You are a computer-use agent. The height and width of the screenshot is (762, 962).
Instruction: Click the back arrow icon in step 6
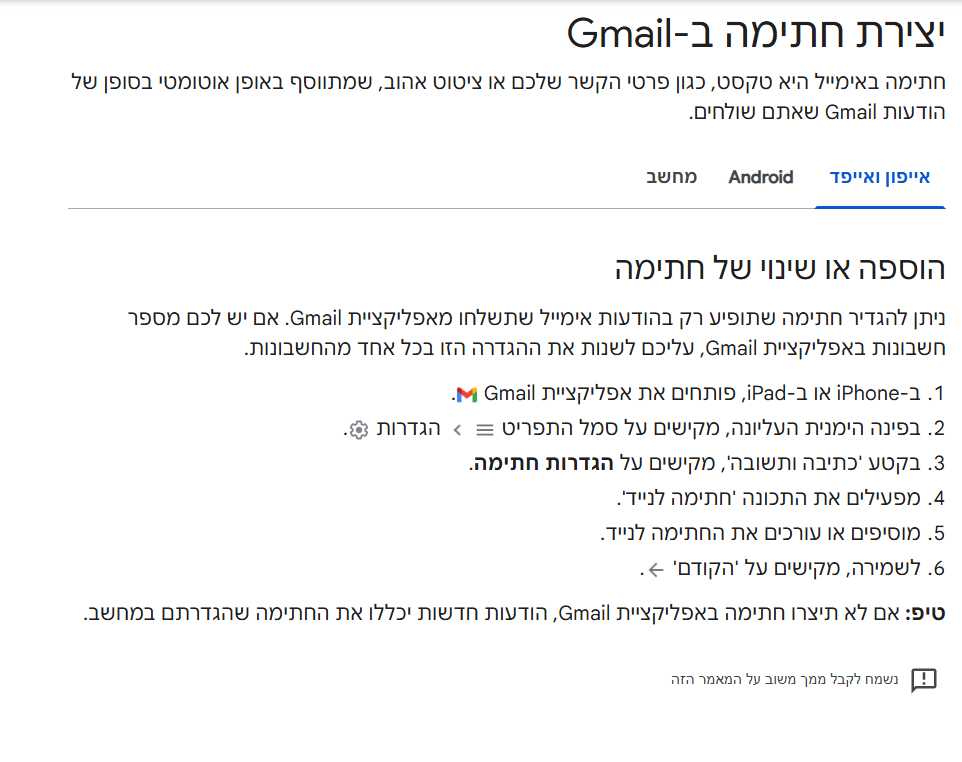(655, 570)
